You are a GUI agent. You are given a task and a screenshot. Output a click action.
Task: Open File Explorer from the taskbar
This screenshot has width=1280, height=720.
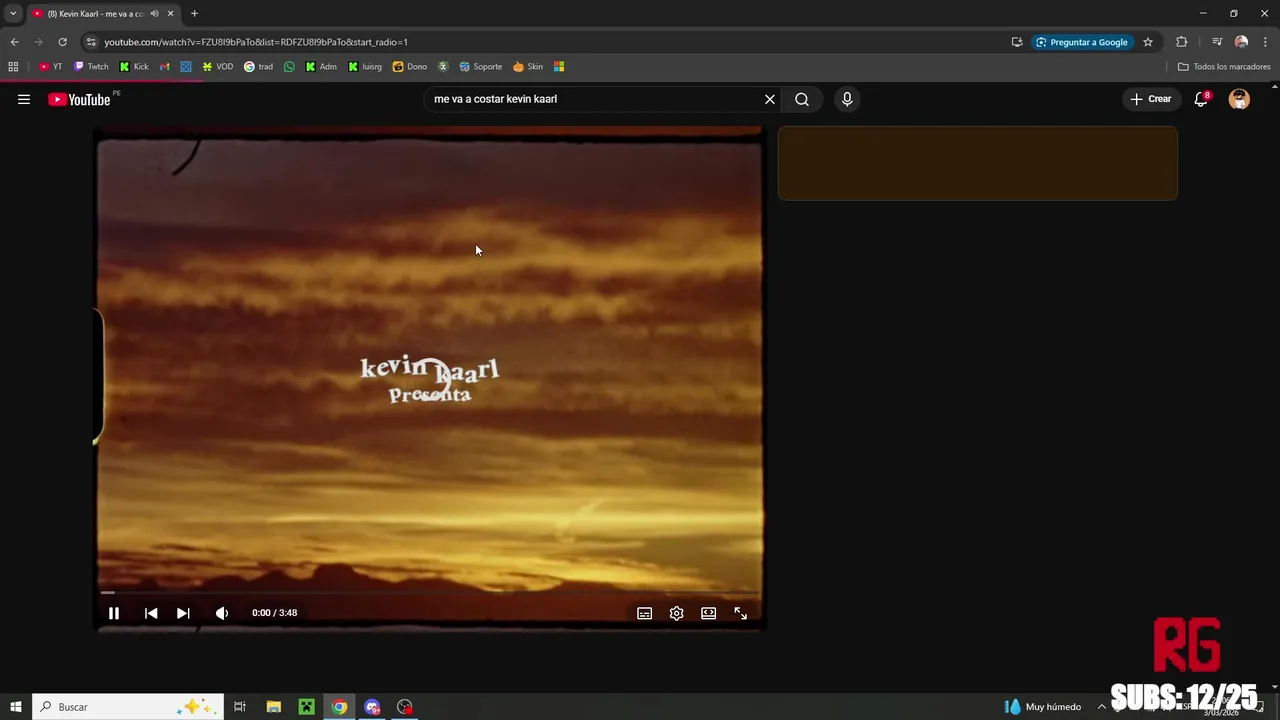click(x=273, y=707)
